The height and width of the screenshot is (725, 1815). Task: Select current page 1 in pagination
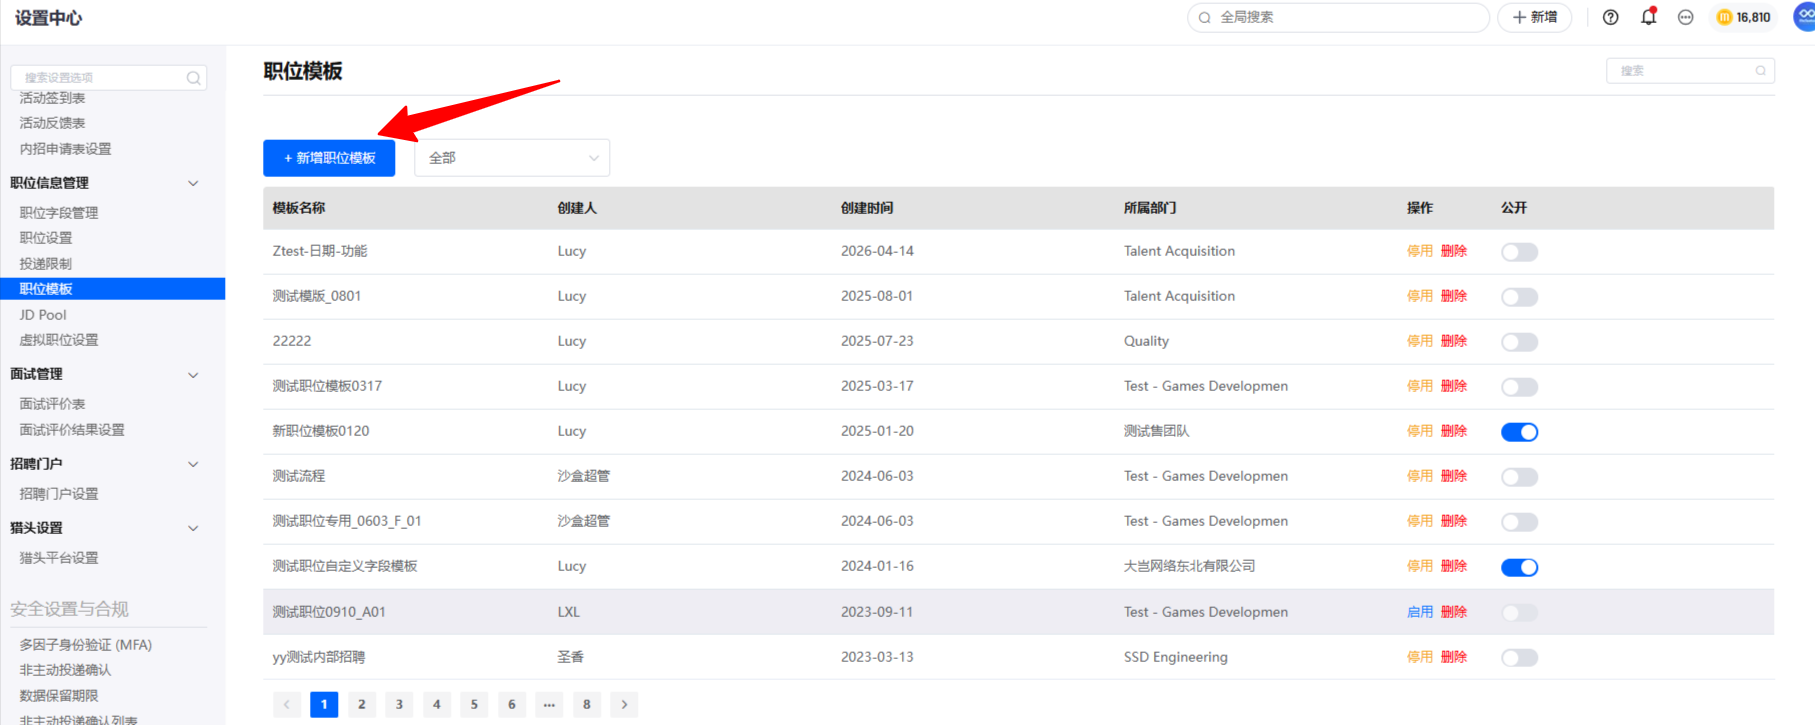point(324,705)
